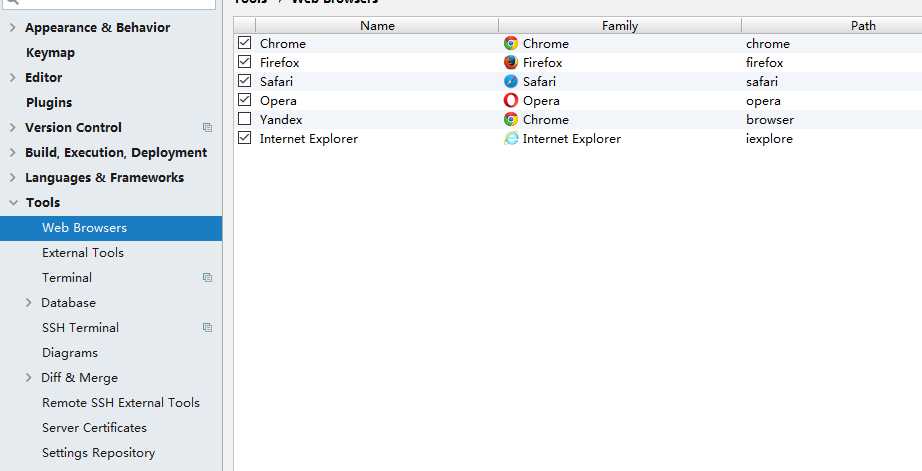Uncheck the Chrome browser checkbox

point(245,43)
